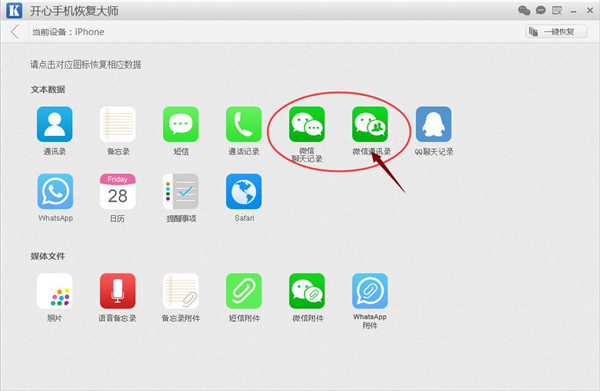This screenshot has width=600, height=391.
Task: Open the WeChat support icon in title bar
Action: pyautogui.click(x=524, y=10)
